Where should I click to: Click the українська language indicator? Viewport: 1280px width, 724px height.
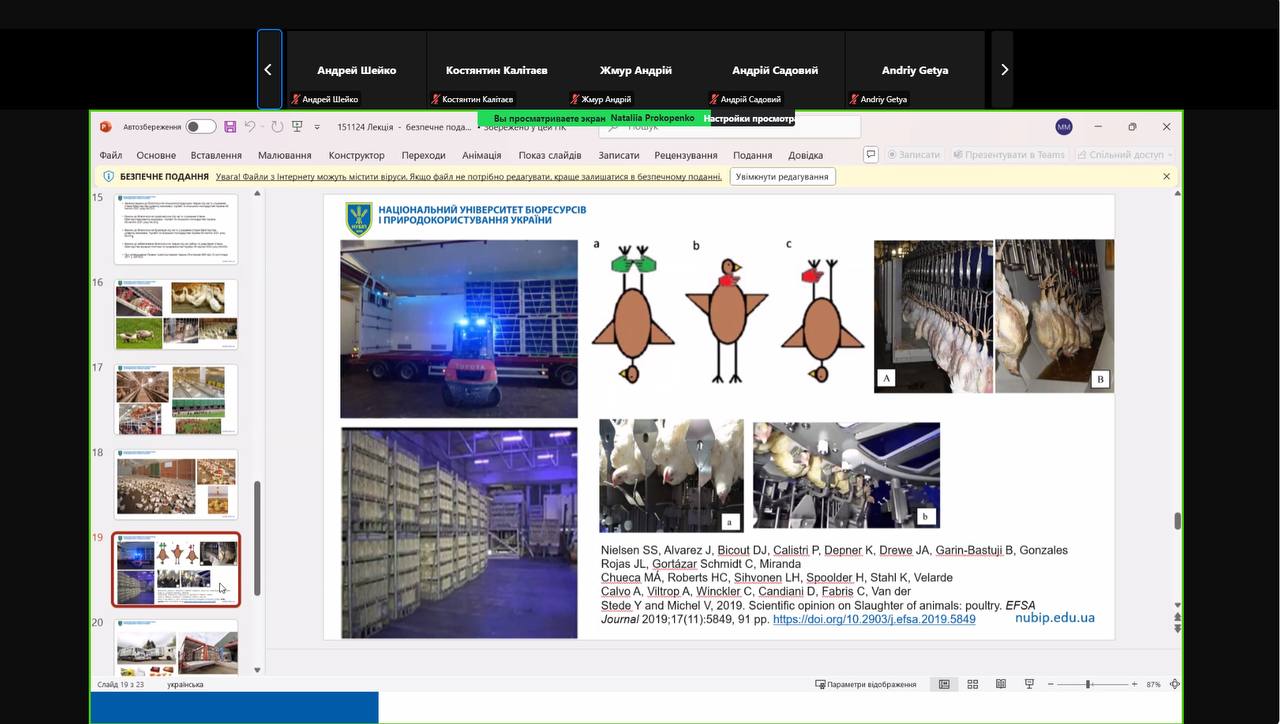pyautogui.click(x=185, y=684)
